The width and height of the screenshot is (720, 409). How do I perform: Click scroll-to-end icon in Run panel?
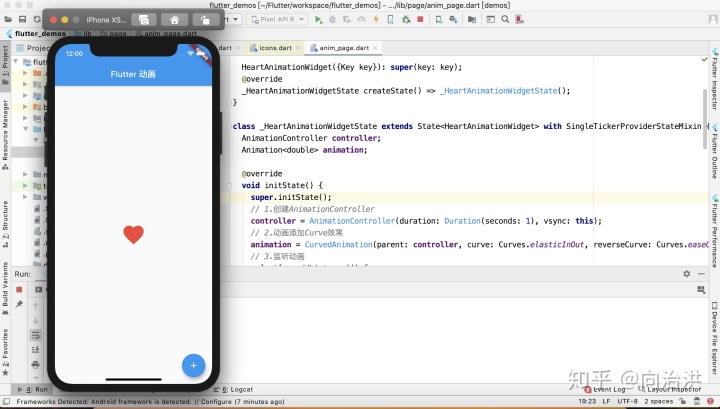point(35,350)
